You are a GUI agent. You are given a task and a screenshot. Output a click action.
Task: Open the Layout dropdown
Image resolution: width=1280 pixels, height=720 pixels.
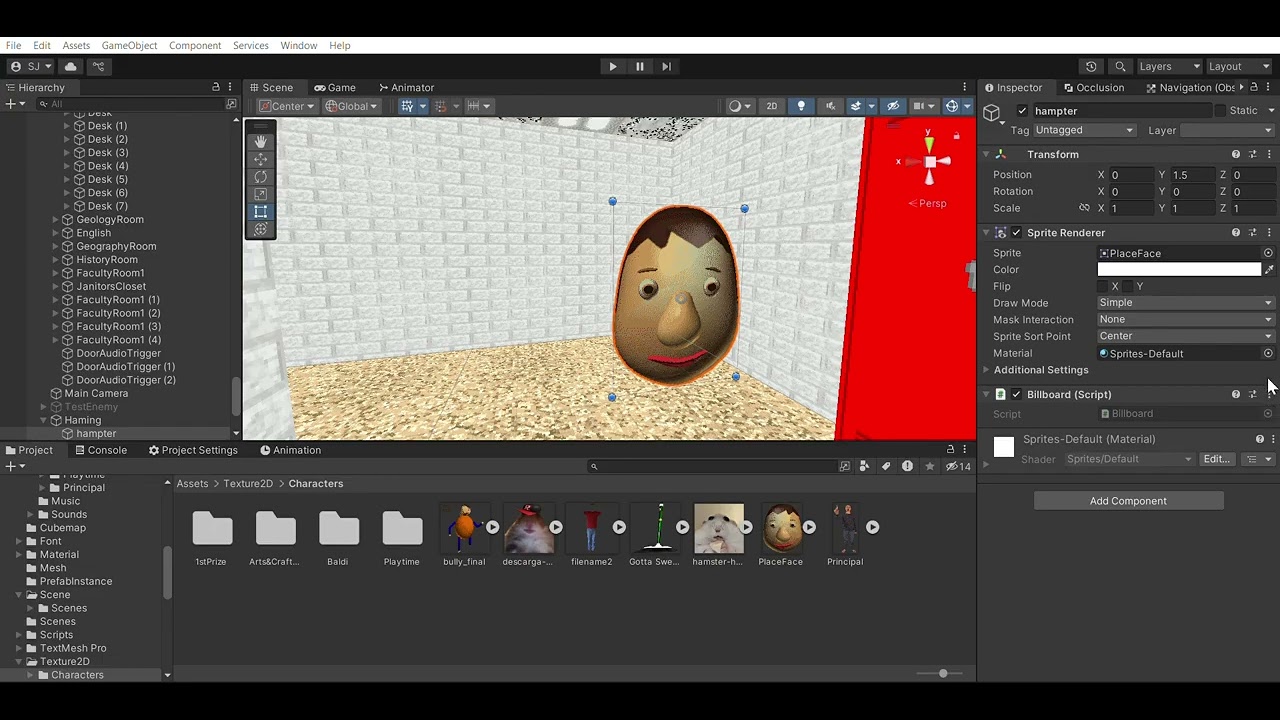tap(1238, 66)
